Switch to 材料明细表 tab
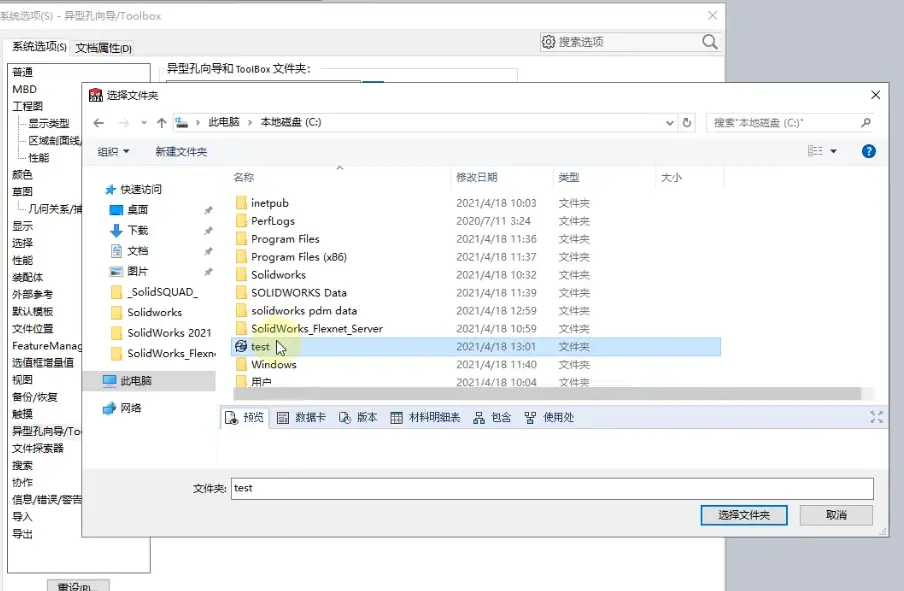 pyautogui.click(x=425, y=417)
